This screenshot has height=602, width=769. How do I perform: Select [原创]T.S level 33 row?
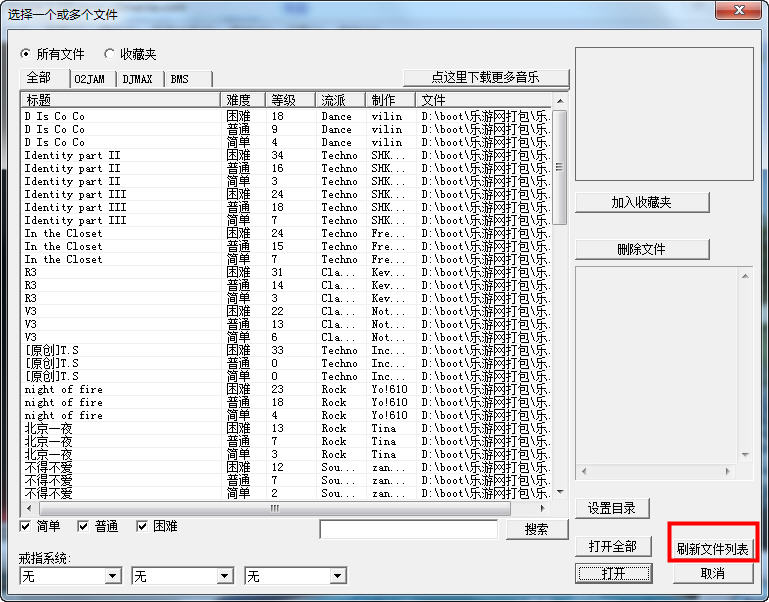click(x=287, y=350)
